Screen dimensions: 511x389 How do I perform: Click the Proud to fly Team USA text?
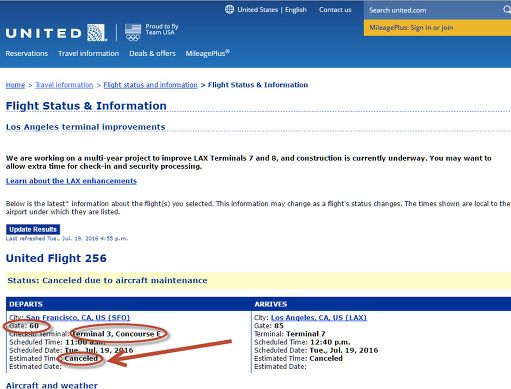click(x=162, y=29)
